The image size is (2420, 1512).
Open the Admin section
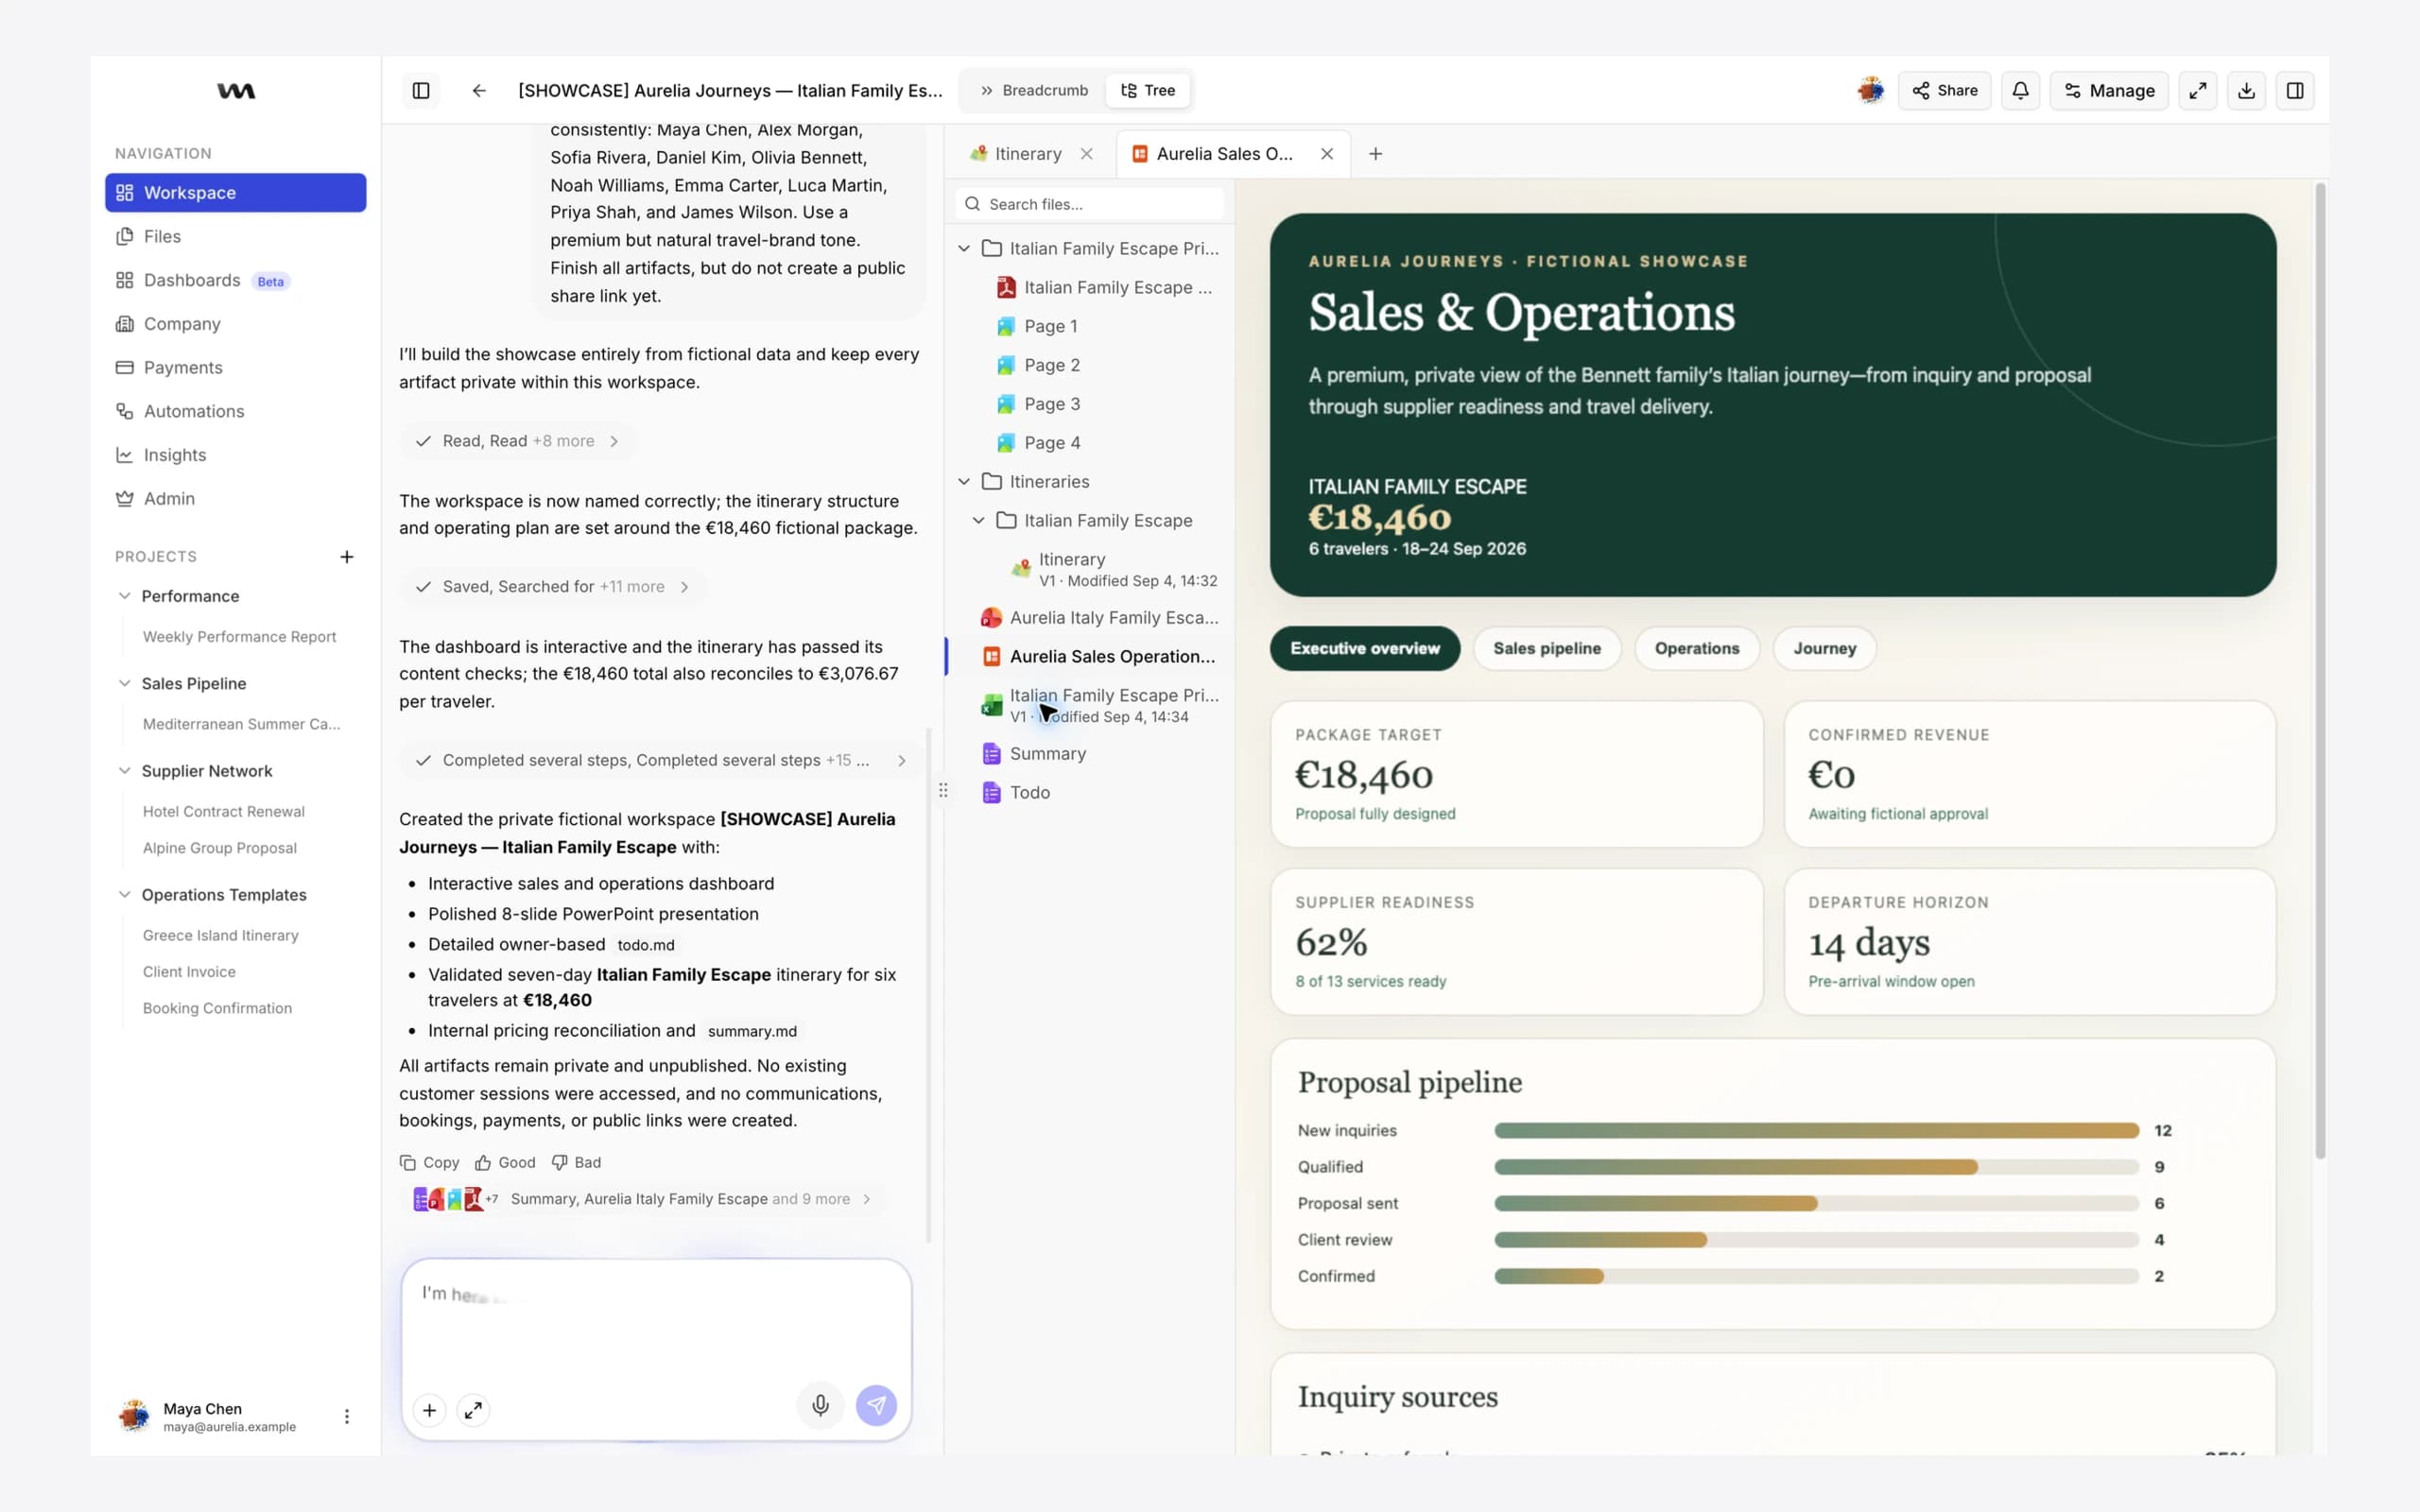(236, 499)
